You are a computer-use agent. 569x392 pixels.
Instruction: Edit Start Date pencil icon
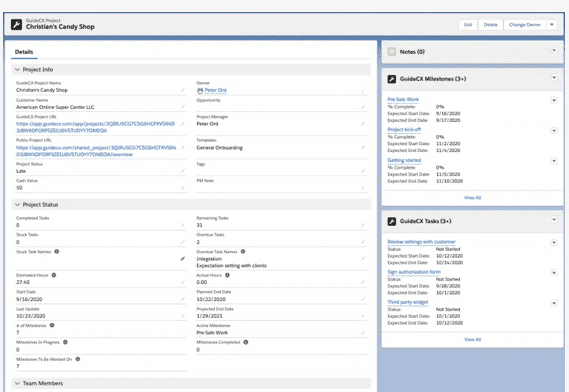pos(183,299)
